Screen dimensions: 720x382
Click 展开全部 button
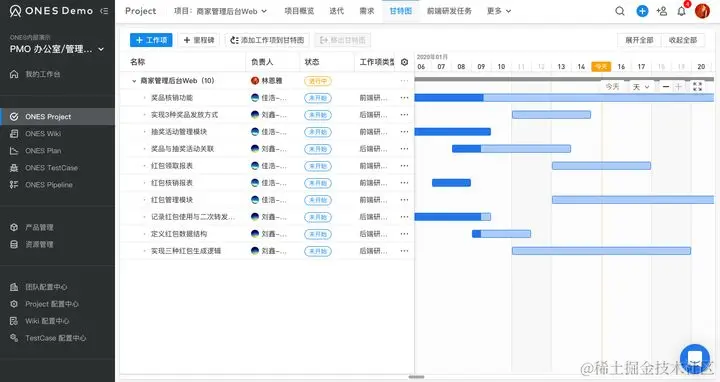(x=639, y=40)
